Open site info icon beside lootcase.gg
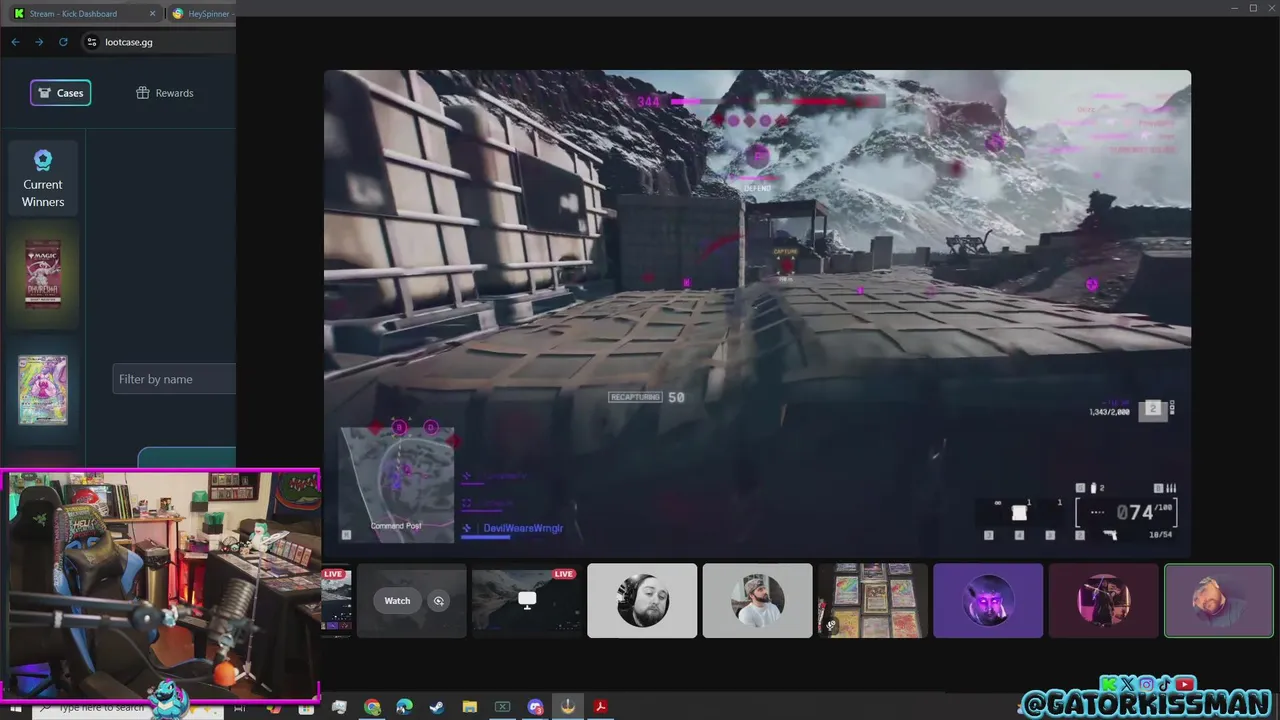This screenshot has width=1280, height=720. click(x=92, y=42)
